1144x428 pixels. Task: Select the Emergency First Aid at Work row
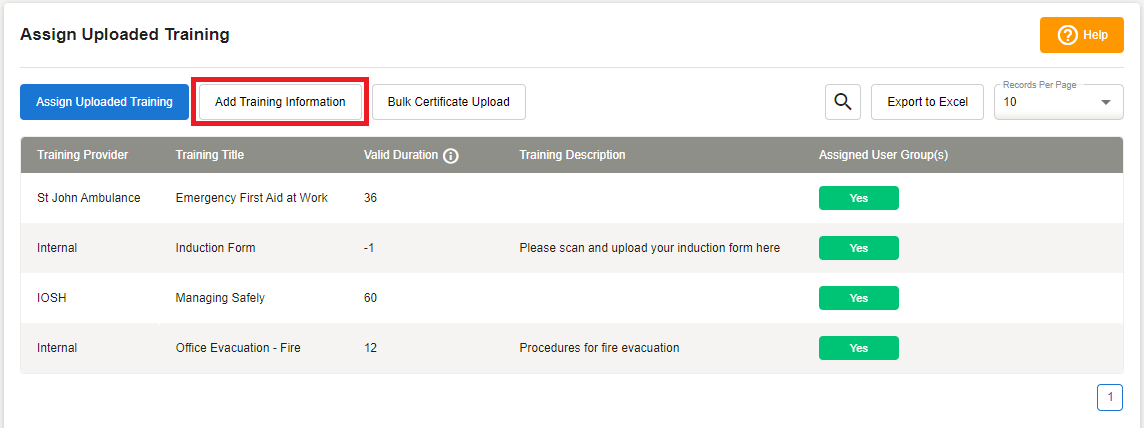pos(251,198)
